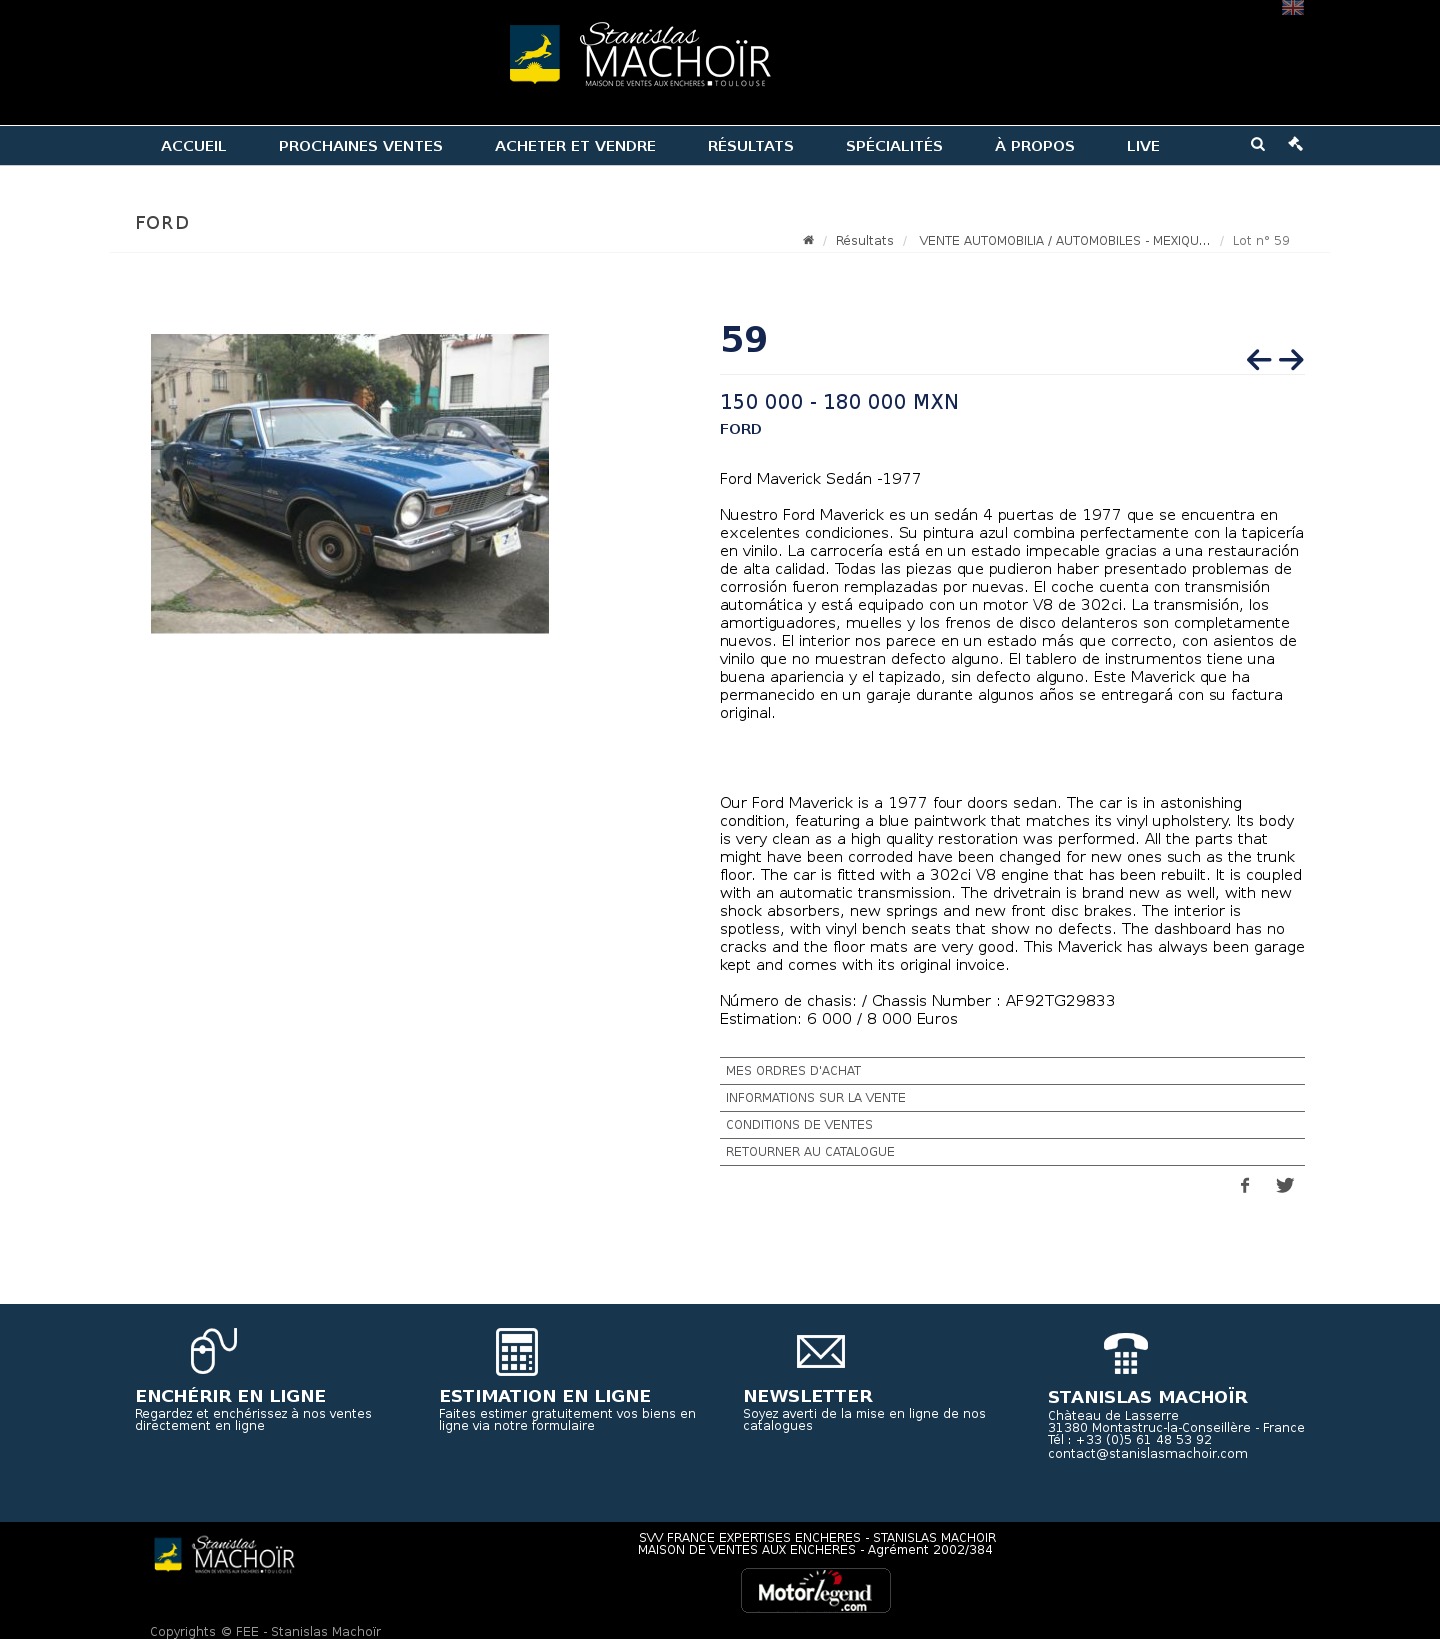Click Enchérir en ligne heading
This screenshot has height=1639, width=1440.
coord(231,1396)
